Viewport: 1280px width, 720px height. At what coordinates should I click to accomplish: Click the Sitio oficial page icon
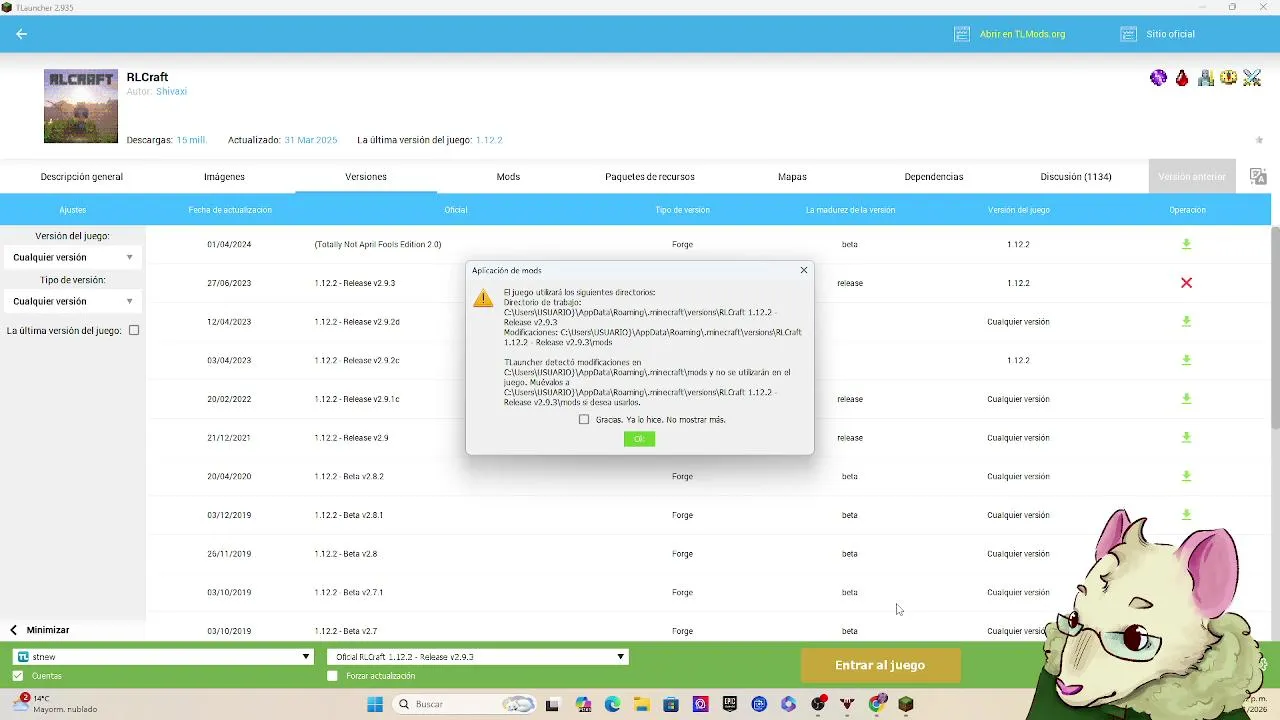click(1128, 34)
